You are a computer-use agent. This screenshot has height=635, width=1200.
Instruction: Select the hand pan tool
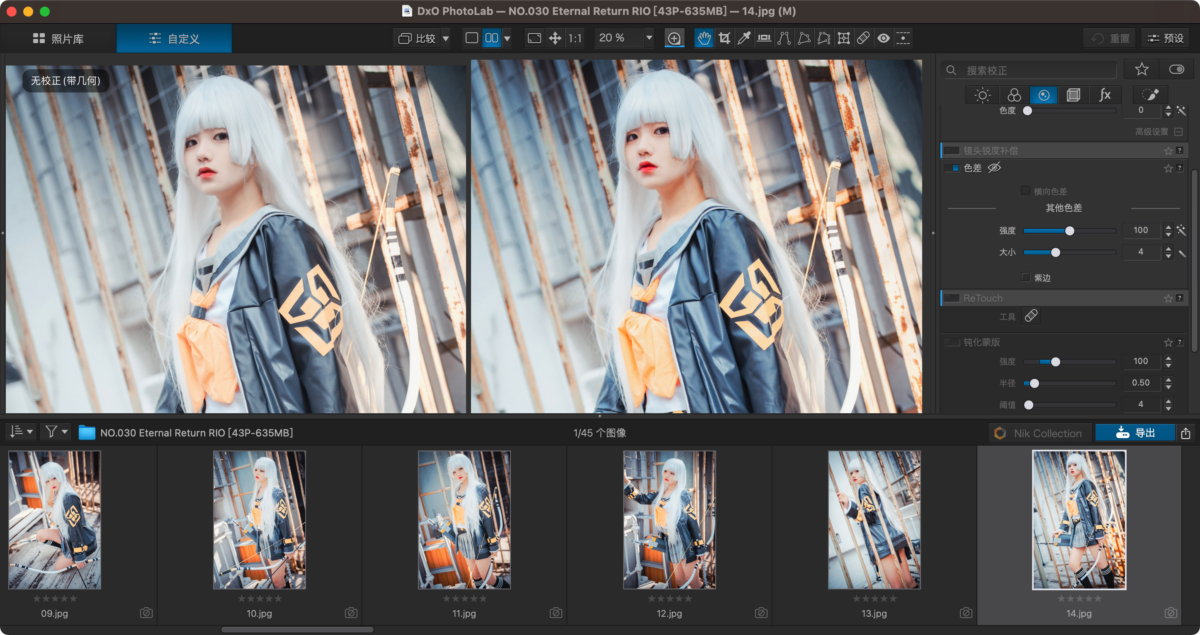pyautogui.click(x=704, y=38)
